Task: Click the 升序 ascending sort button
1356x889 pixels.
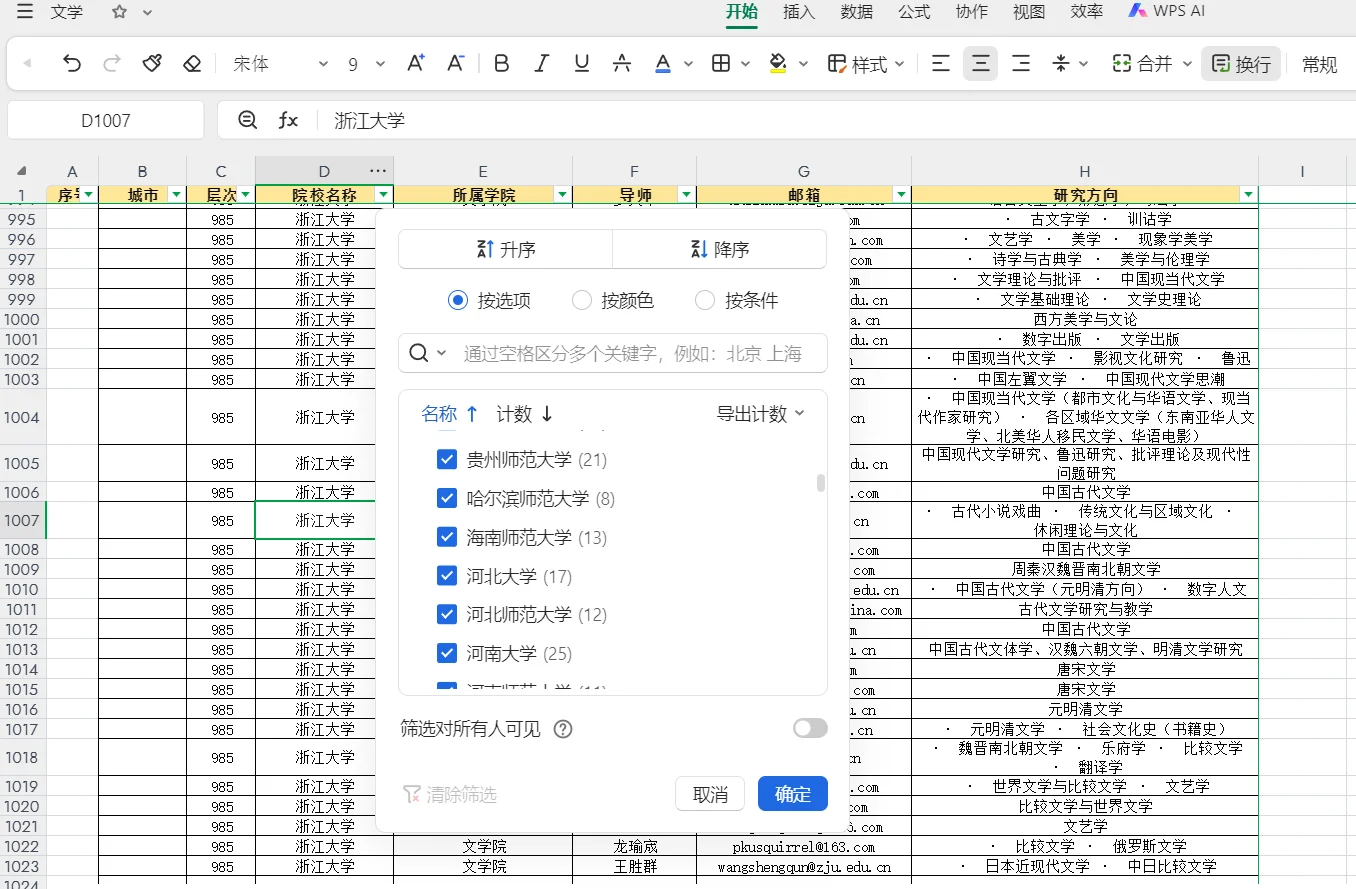Action: 506,249
